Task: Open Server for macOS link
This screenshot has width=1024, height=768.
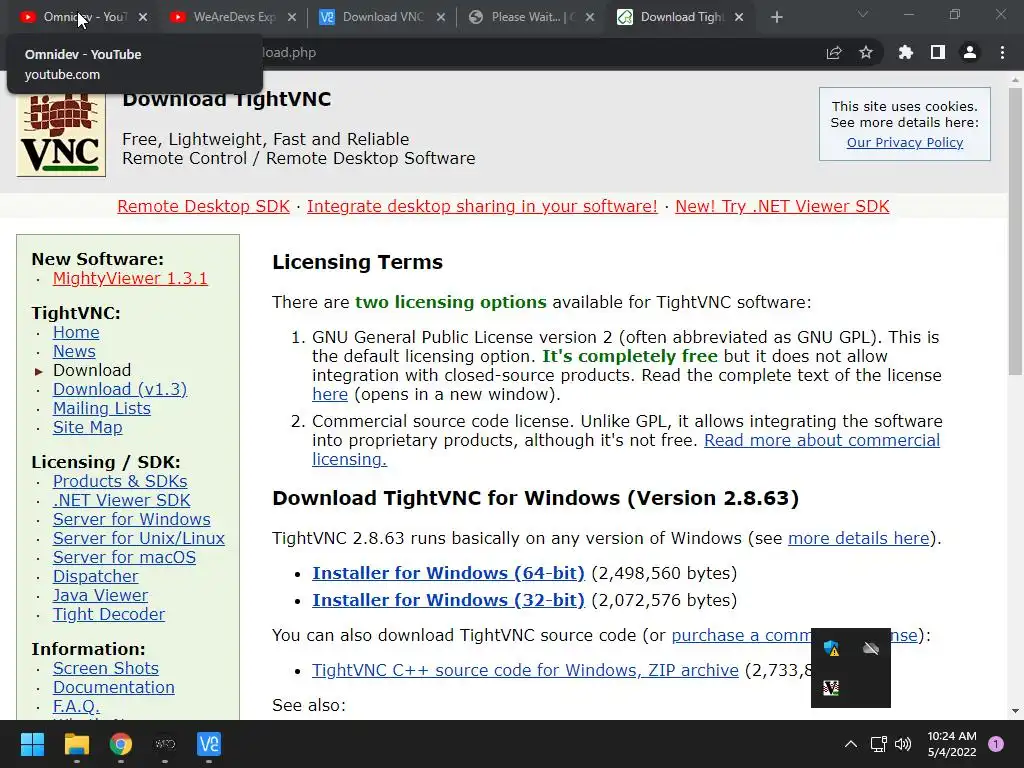Action: point(124,557)
